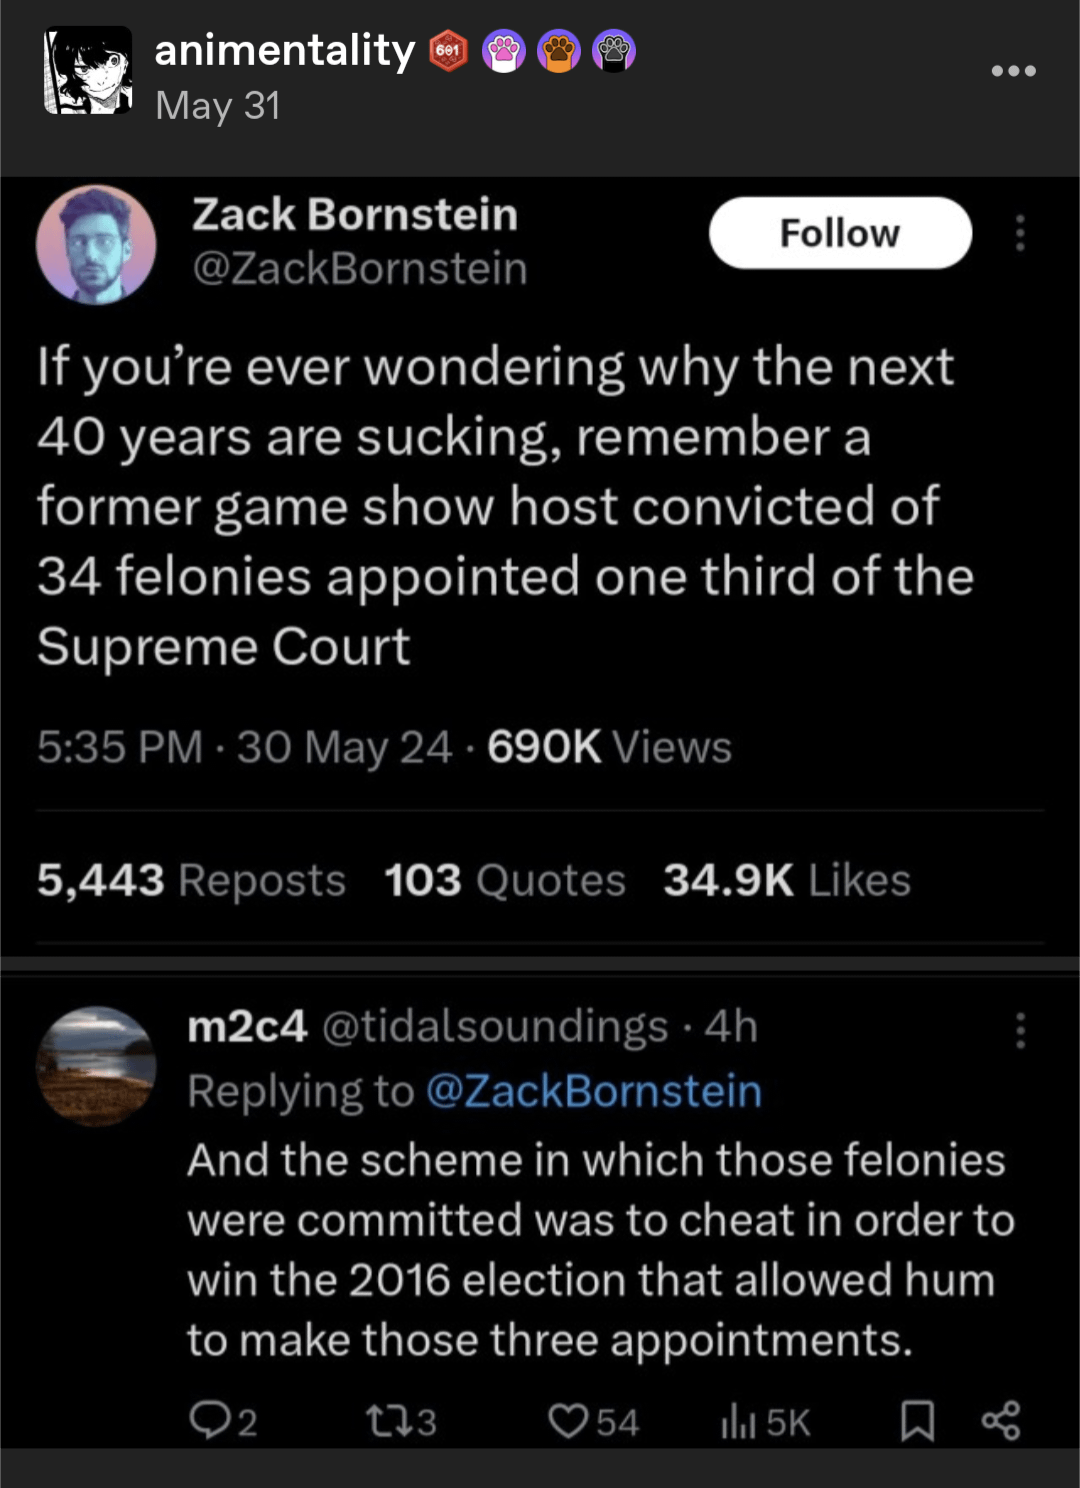Open the post options three-dot menu
The height and width of the screenshot is (1488, 1080).
pyautogui.click(x=1013, y=71)
